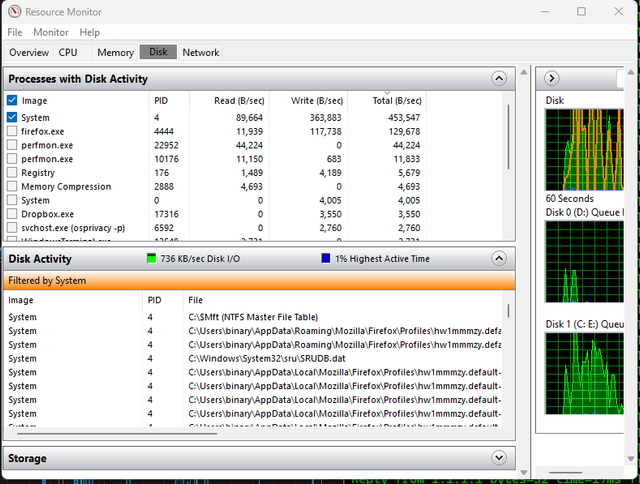Viewport: 640px width, 484px height.
Task: Check the Registry process checkbox
Action: pyautogui.click(x=12, y=173)
